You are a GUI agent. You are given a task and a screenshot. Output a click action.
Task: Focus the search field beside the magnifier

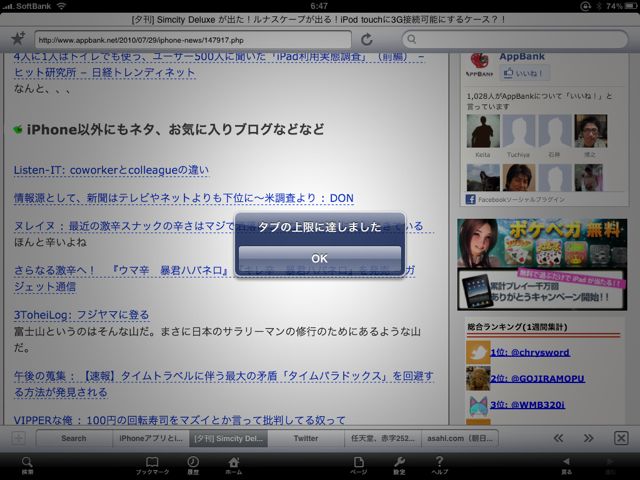[515, 40]
